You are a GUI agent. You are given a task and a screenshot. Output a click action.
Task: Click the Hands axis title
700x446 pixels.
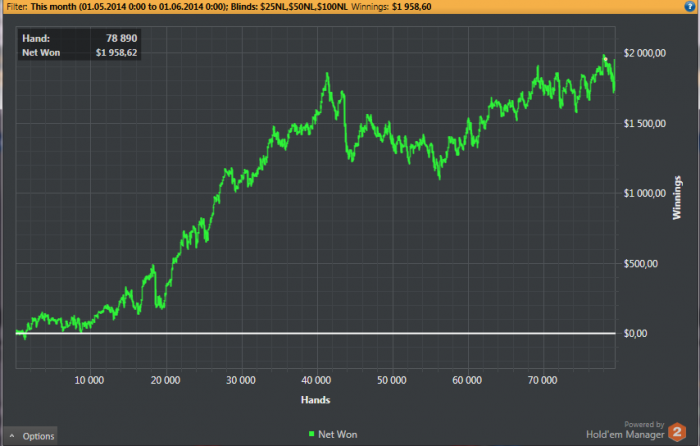pyautogui.click(x=315, y=400)
